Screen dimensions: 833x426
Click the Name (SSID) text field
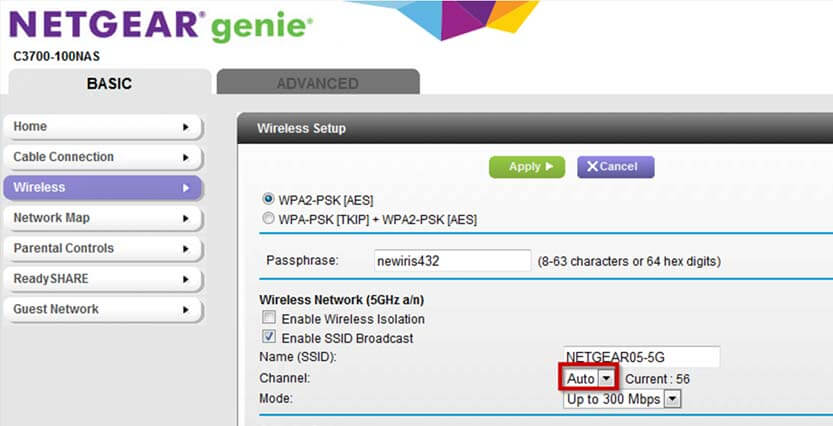641,357
